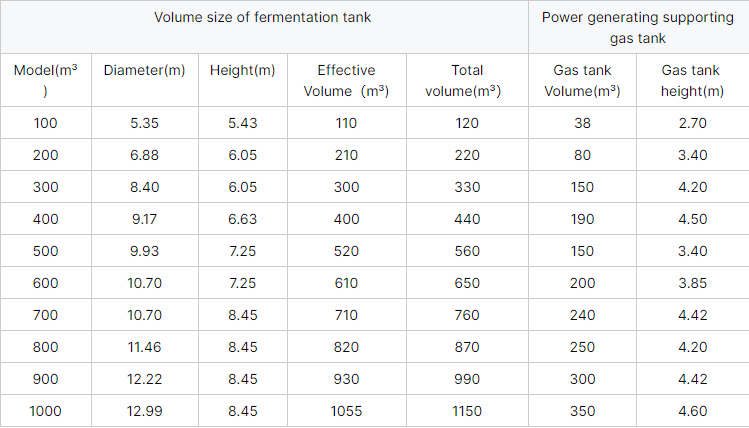Click model cell 100
Screen dimensions: 749x428
click(45, 123)
